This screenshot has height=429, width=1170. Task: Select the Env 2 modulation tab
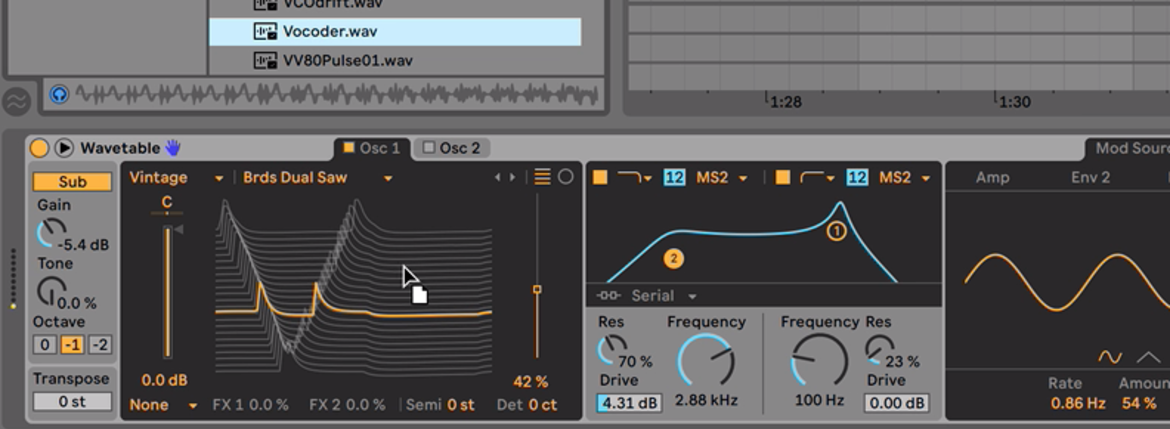1090,178
